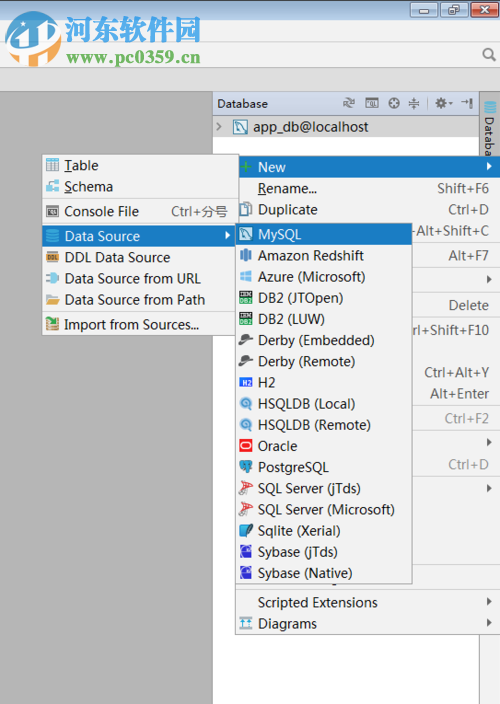
Task: Expand the app_db@localhost tree node
Action: (x=219, y=127)
